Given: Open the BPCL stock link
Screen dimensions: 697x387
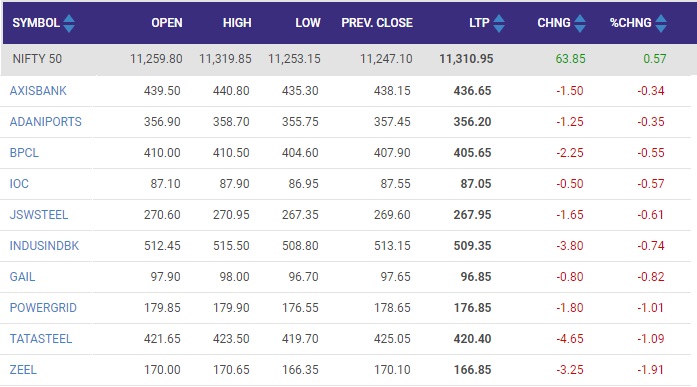Looking at the screenshot, I should coord(24,153).
